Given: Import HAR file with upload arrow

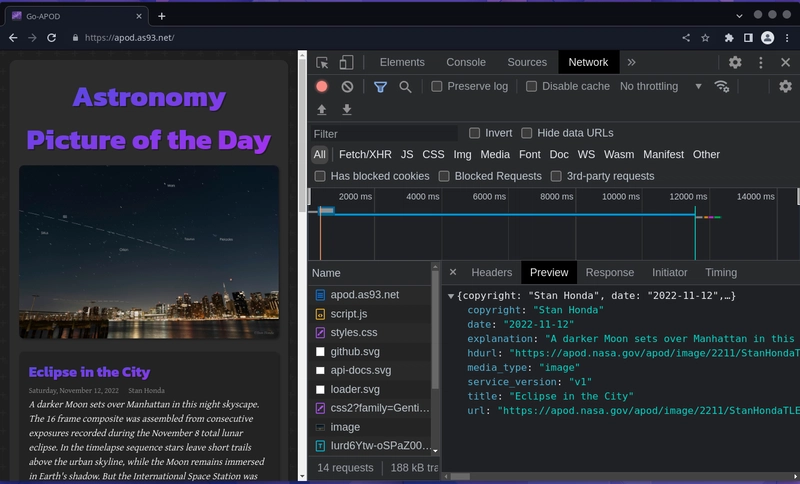Looking at the screenshot, I should click(321, 110).
